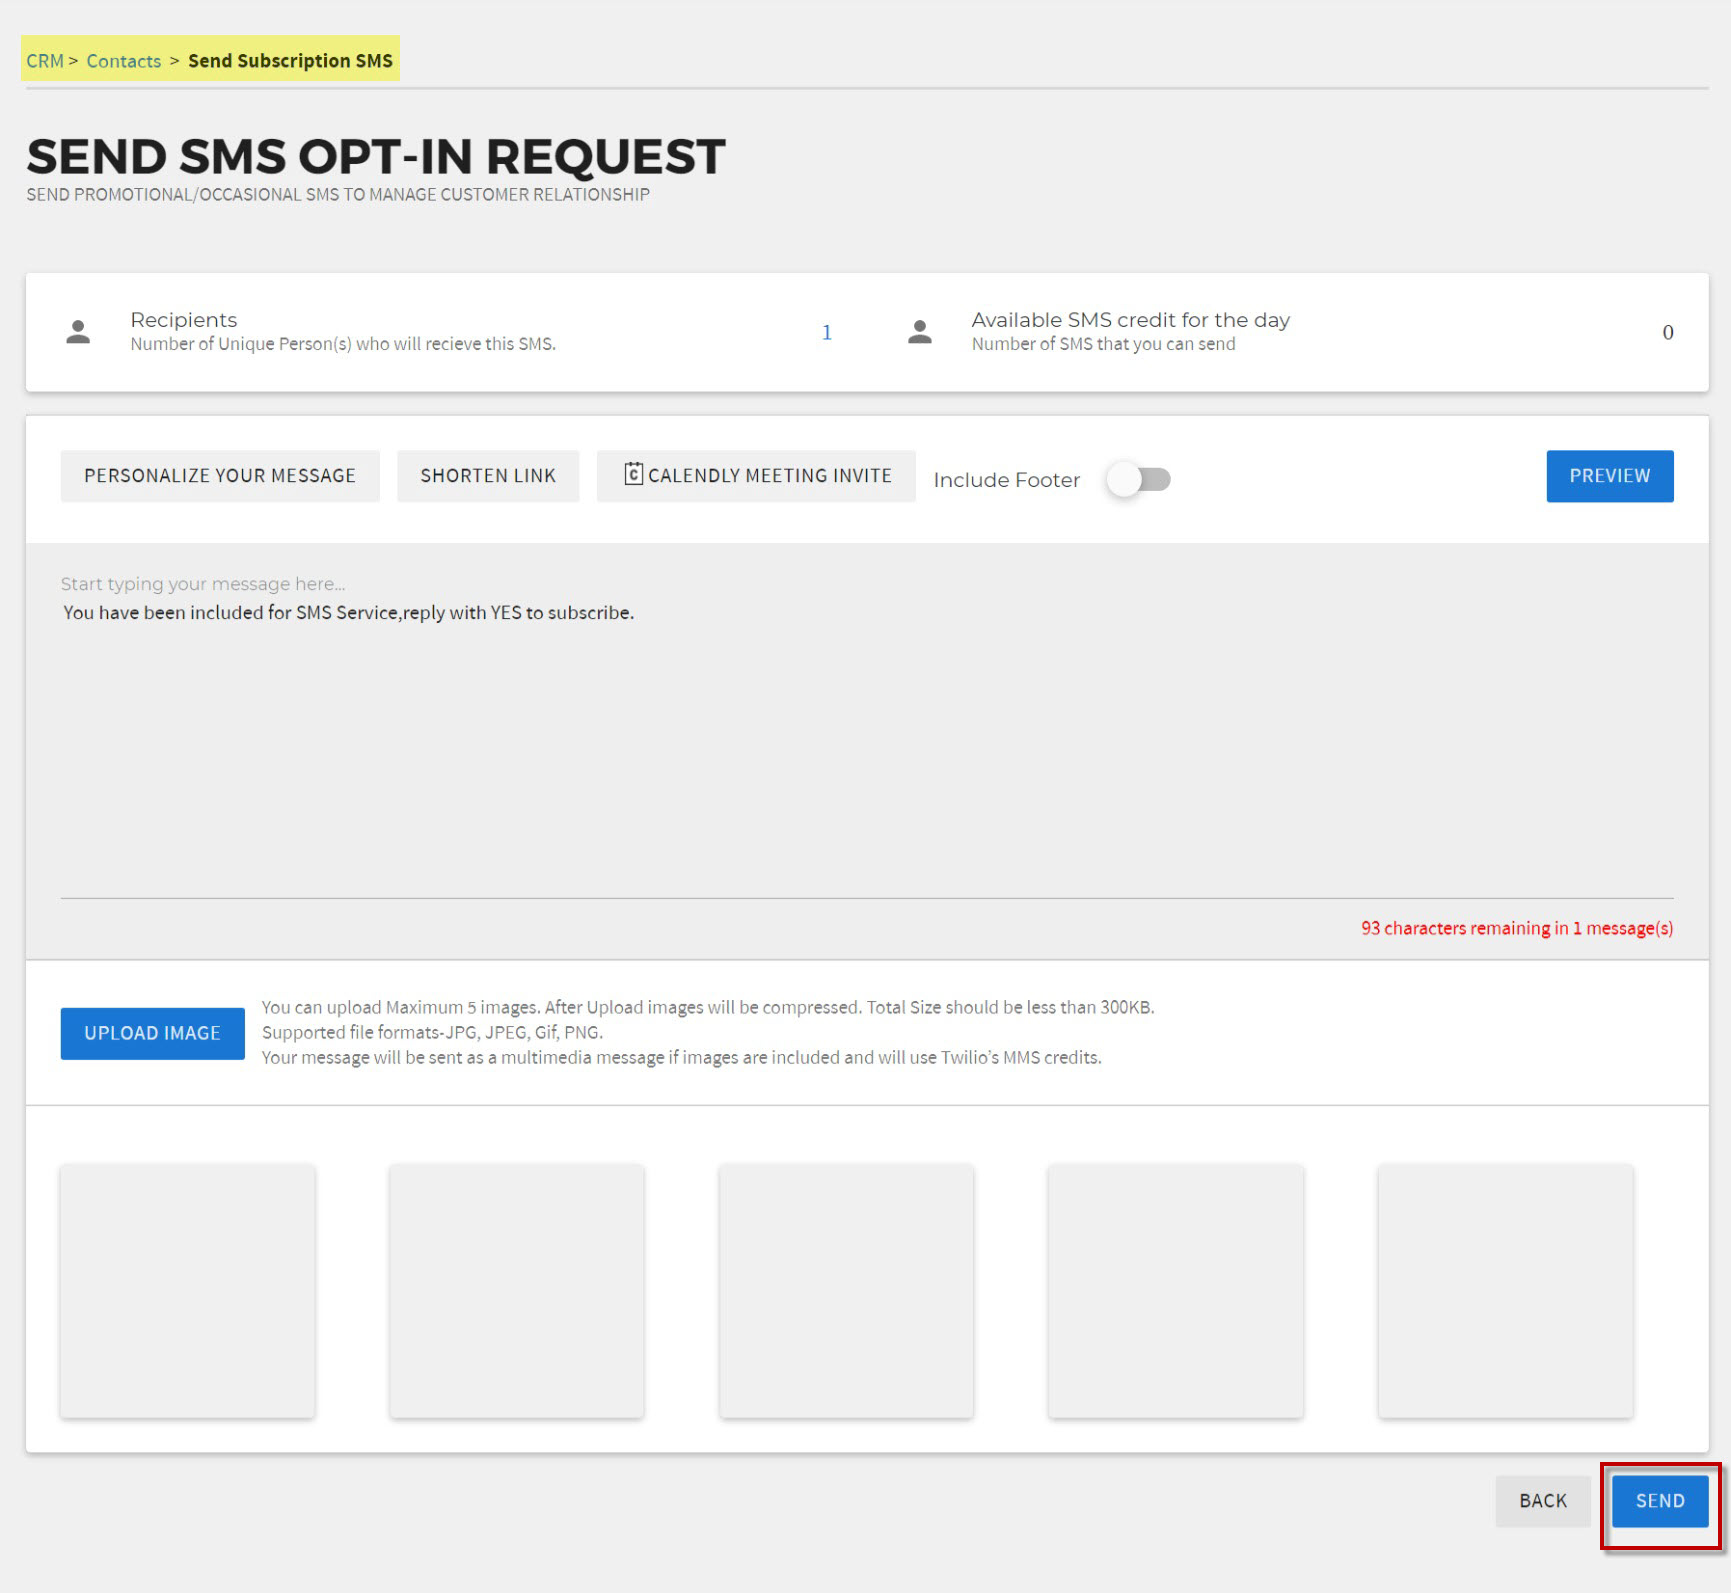Send the SMS opt-in request
This screenshot has height=1593, width=1731.
coord(1660,1501)
